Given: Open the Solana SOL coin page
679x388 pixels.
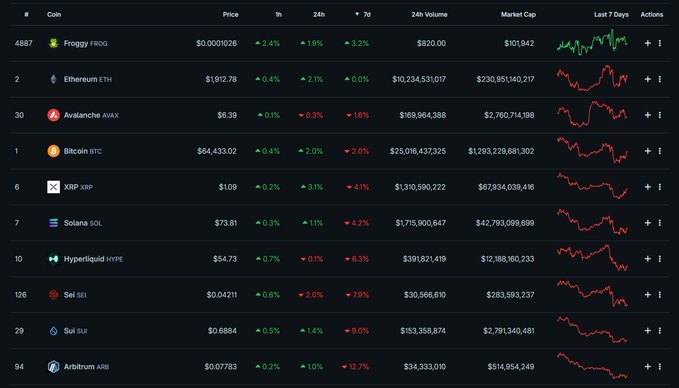Looking at the screenshot, I should point(83,223).
